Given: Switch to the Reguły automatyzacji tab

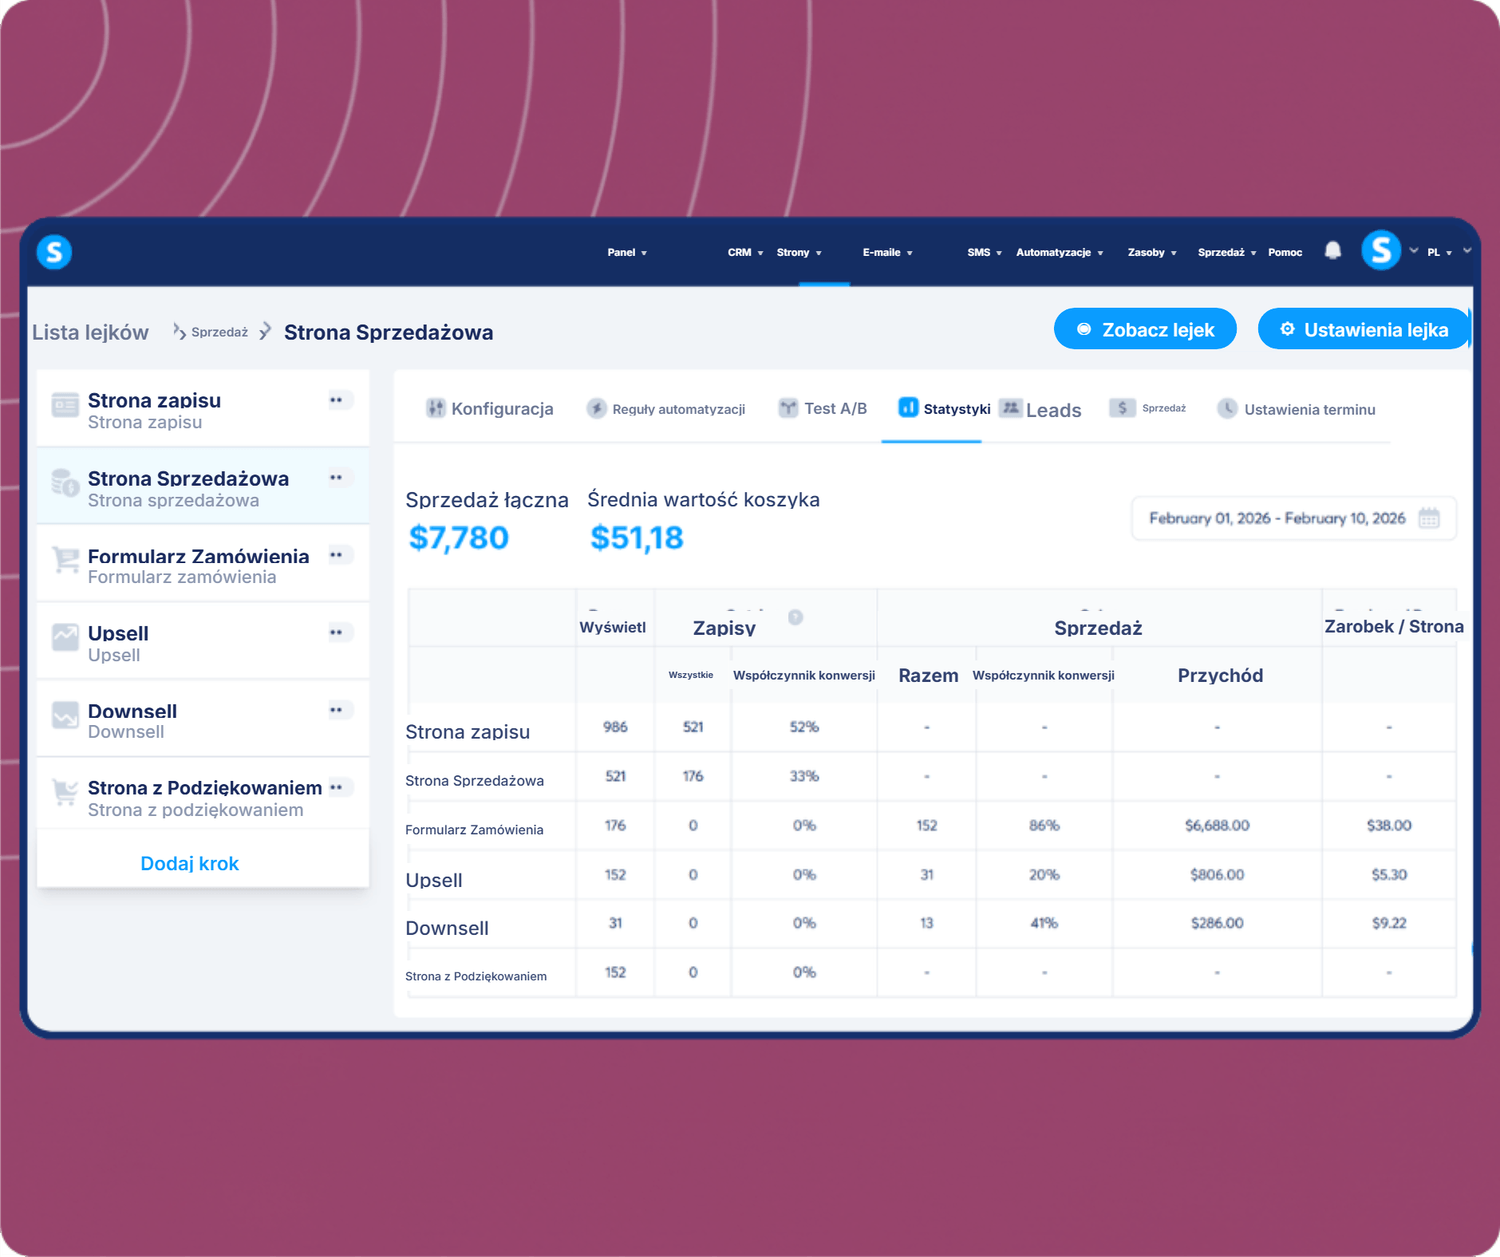Looking at the screenshot, I should click(666, 408).
